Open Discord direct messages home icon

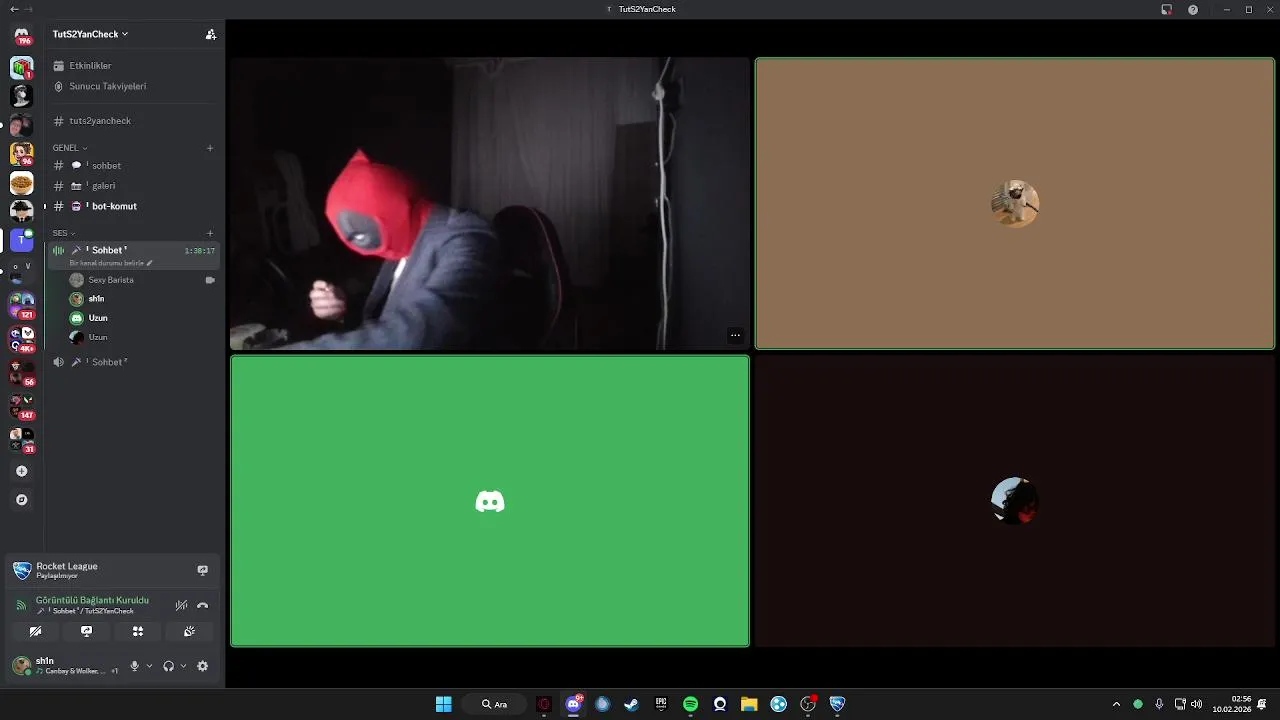coord(21,36)
